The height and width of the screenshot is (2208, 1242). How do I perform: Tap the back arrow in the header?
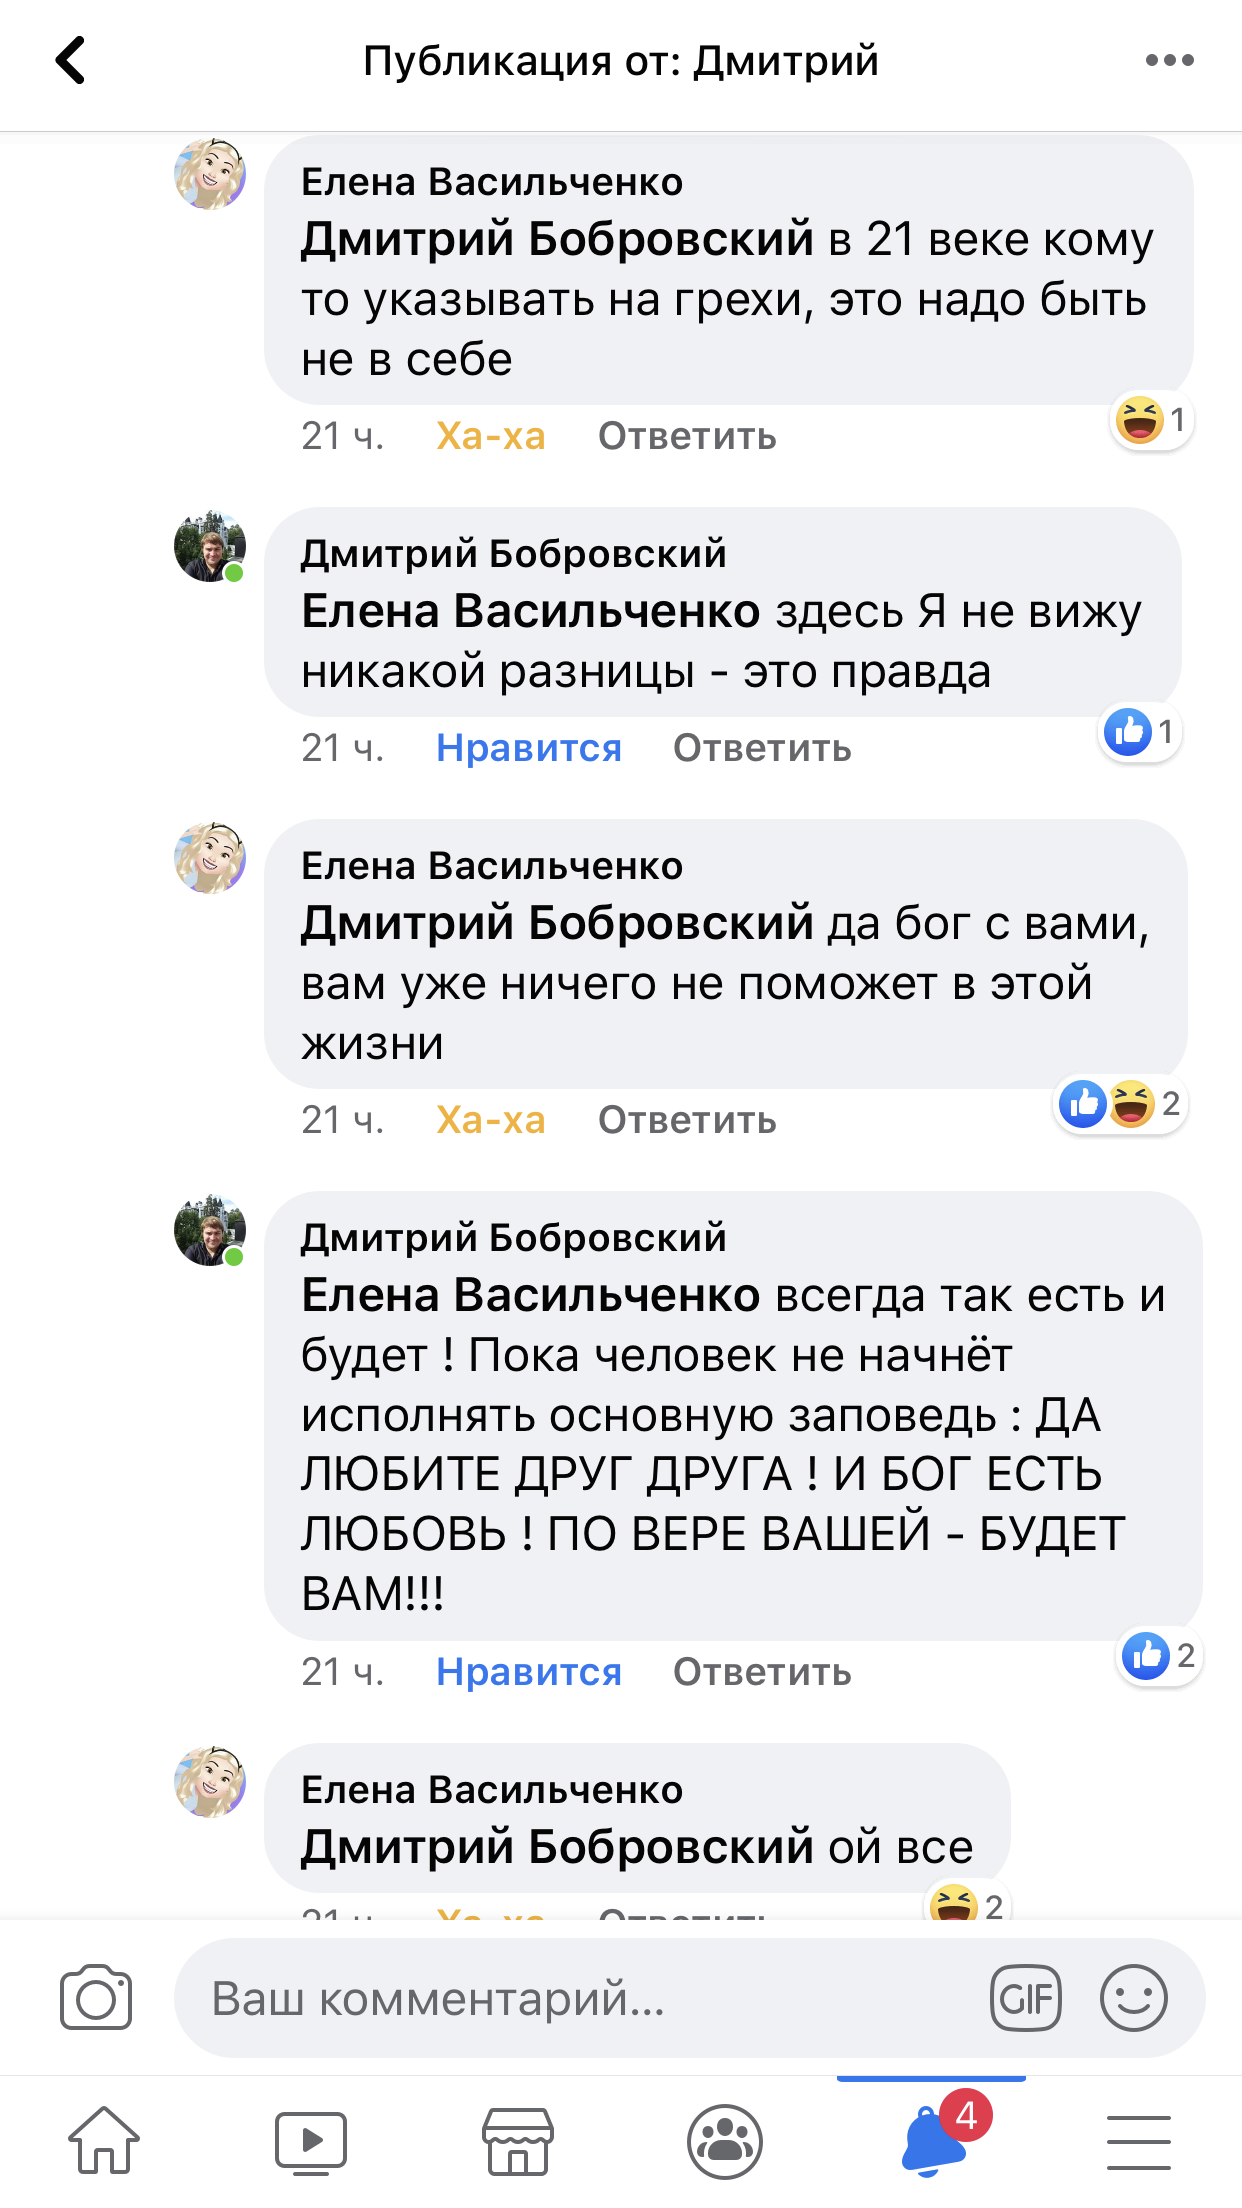[x=71, y=61]
